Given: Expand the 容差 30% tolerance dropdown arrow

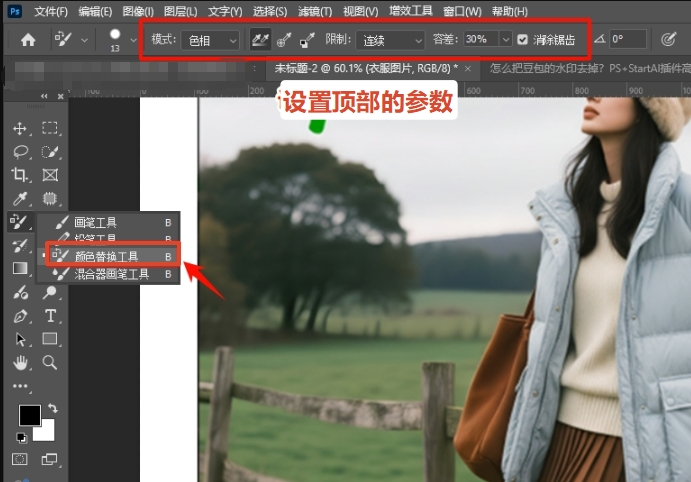Looking at the screenshot, I should pos(505,40).
